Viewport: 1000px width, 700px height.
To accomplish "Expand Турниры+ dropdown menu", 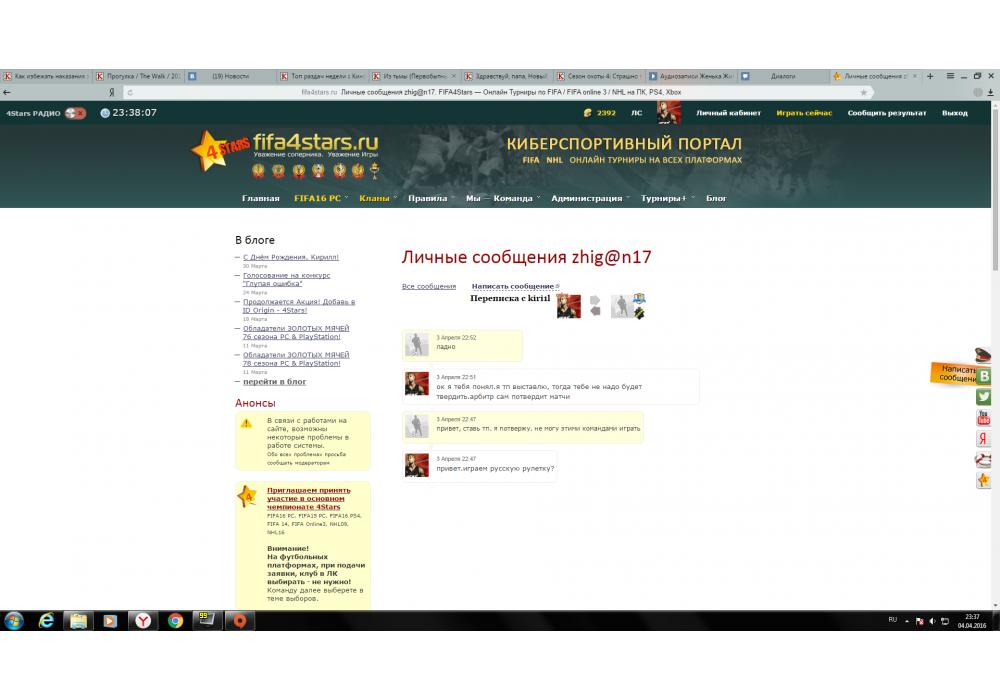I will (668, 198).
